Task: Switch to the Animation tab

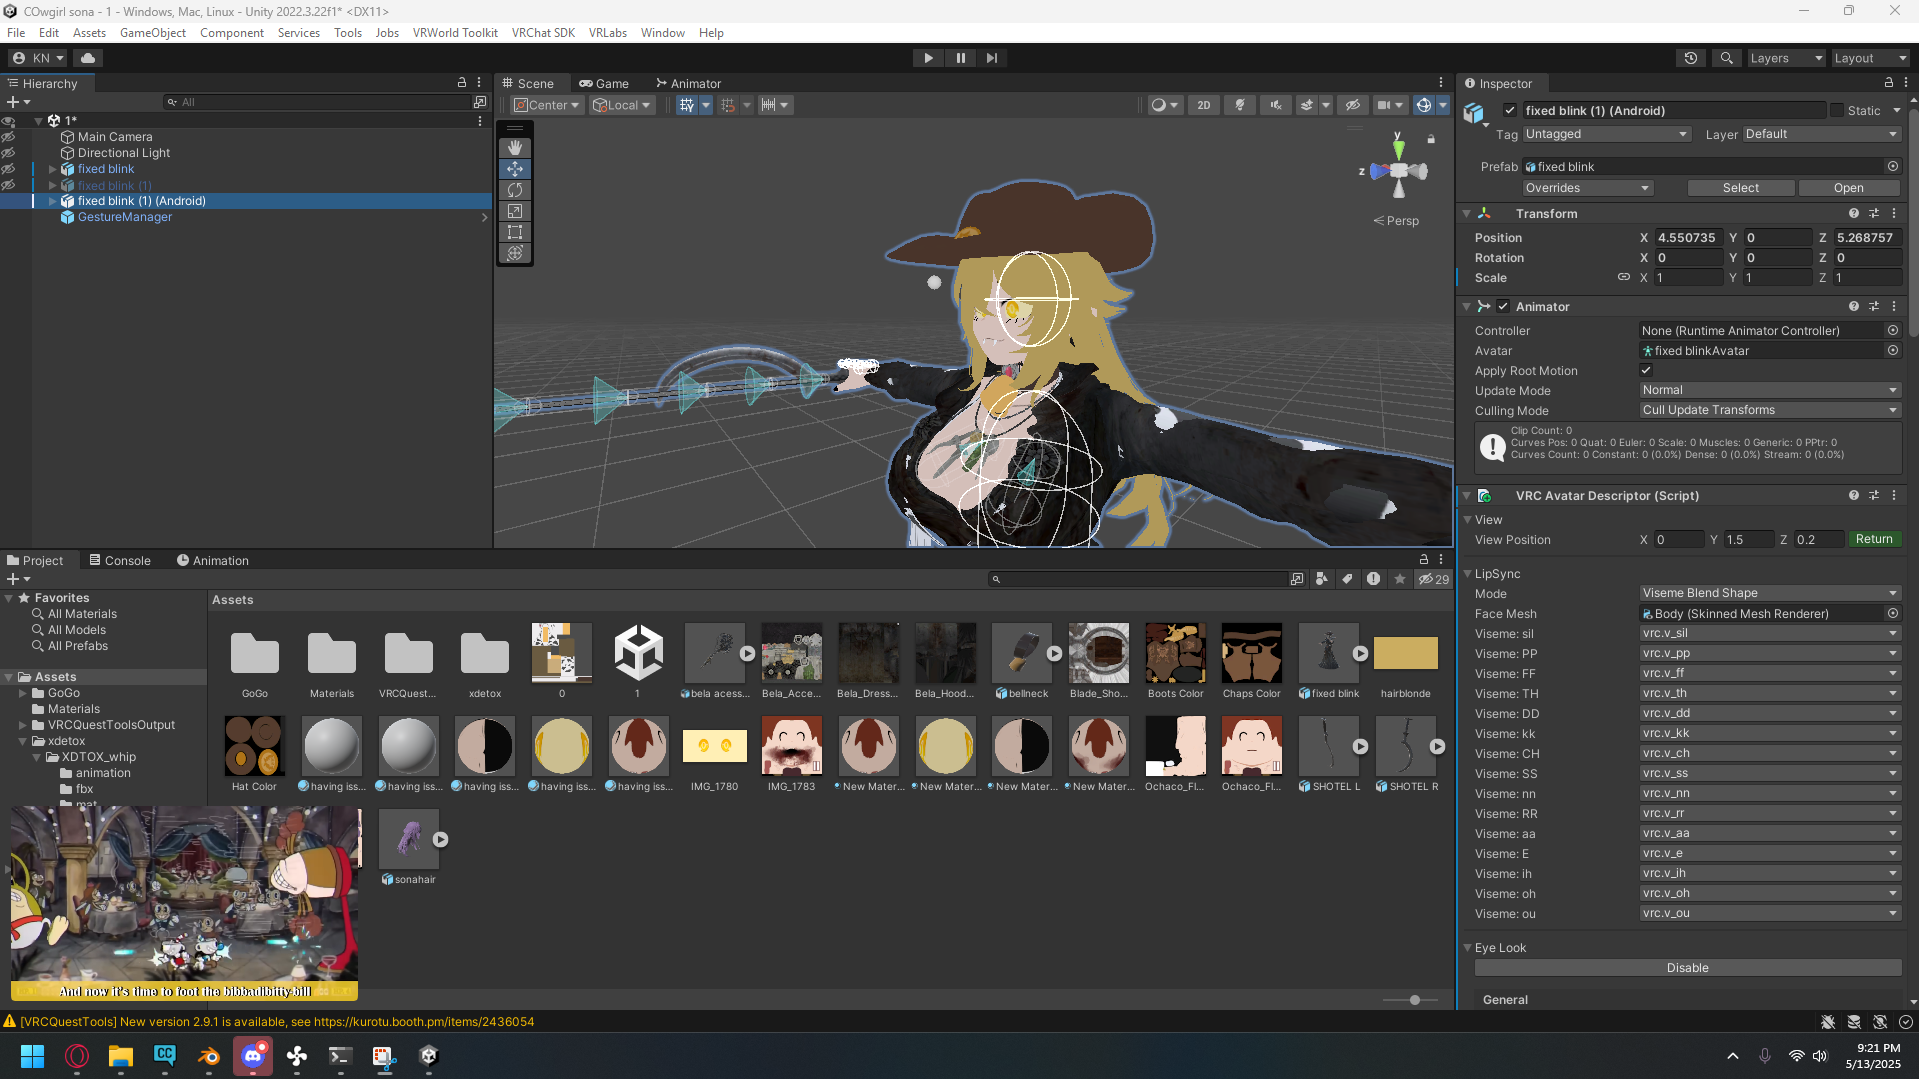Action: click(213, 561)
